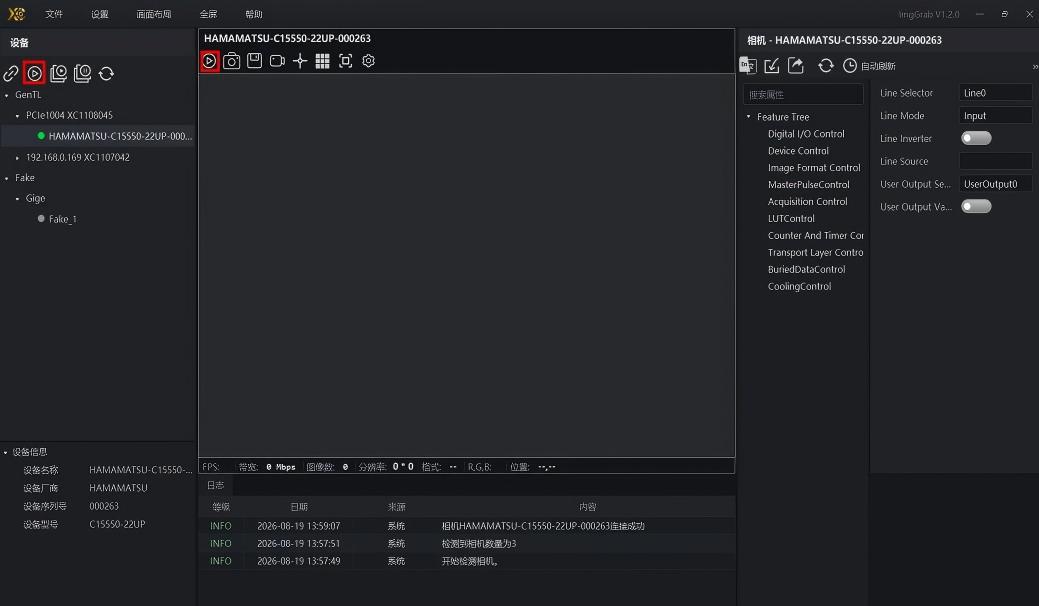Click the 设备序列号 value 000263
This screenshot has width=1039, height=606.
coord(104,506)
